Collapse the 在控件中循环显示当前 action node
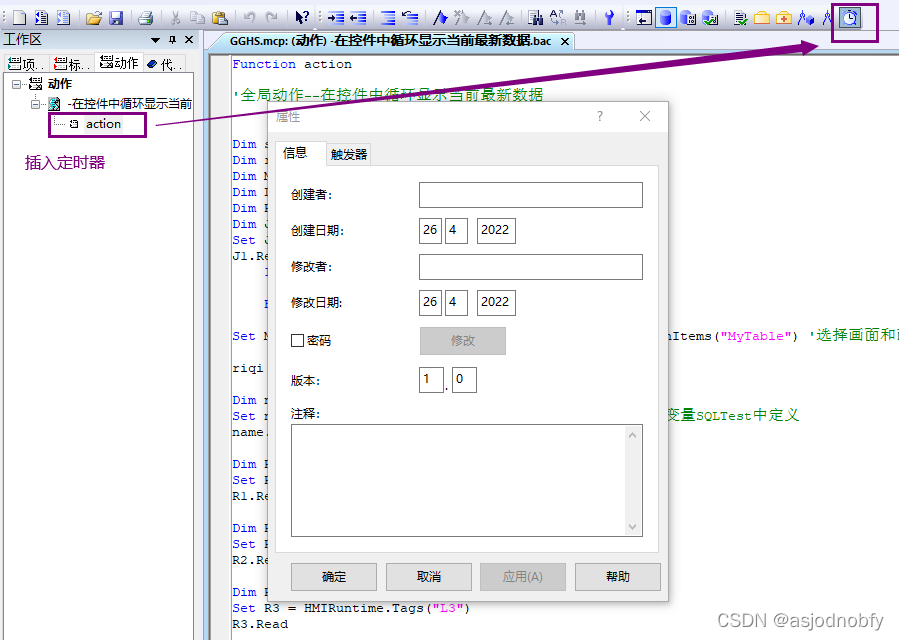899x640 pixels. tap(36, 104)
